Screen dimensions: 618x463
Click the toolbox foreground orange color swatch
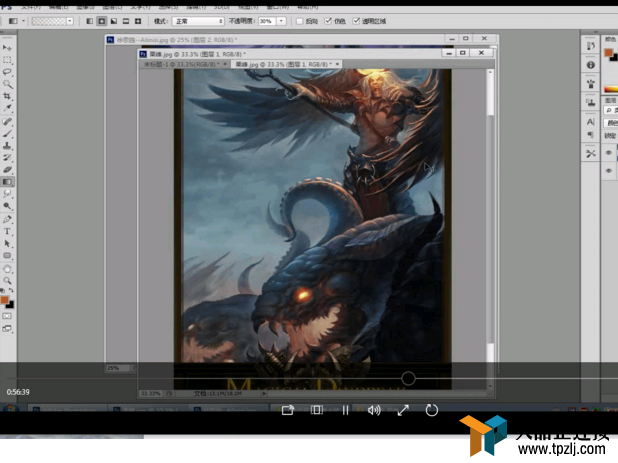[5, 300]
